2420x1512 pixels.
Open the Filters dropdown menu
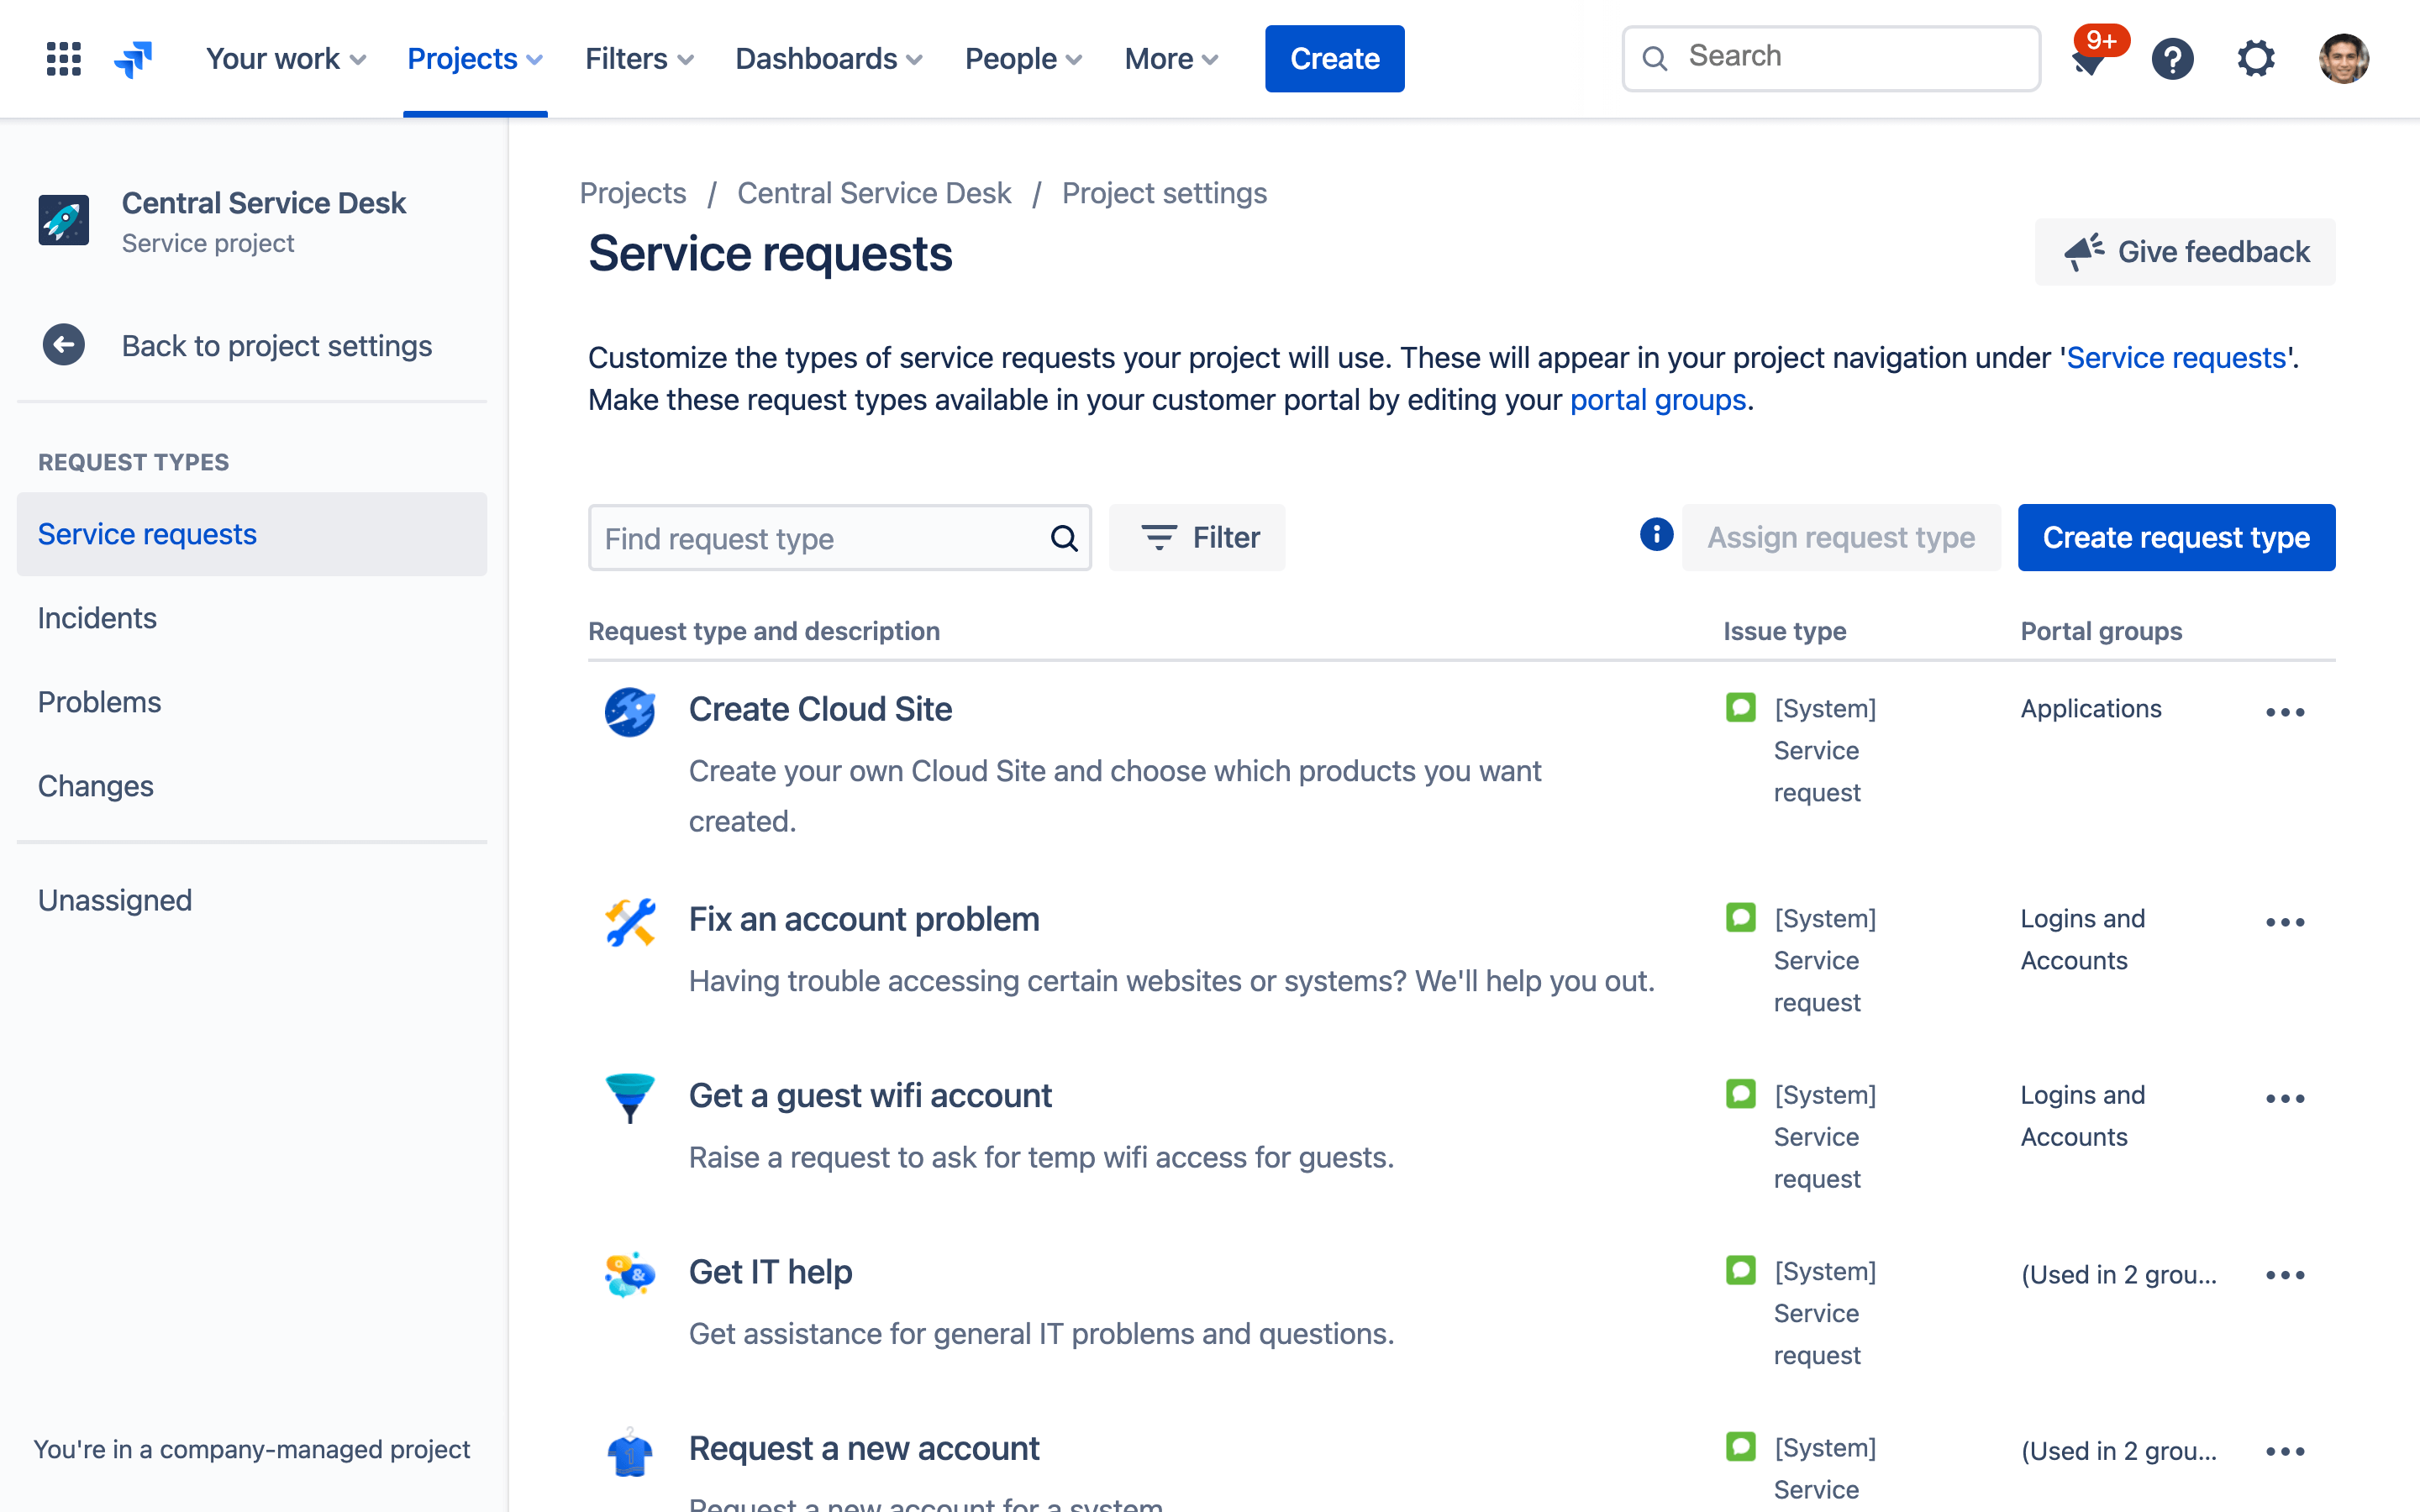pos(638,57)
